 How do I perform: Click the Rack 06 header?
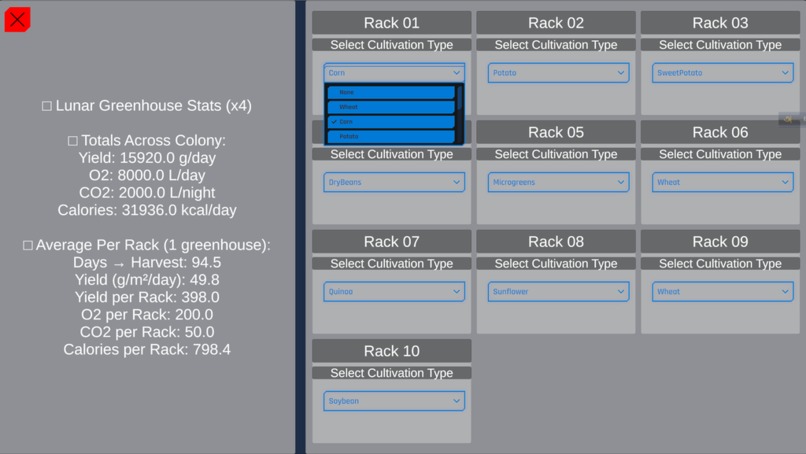coord(720,132)
